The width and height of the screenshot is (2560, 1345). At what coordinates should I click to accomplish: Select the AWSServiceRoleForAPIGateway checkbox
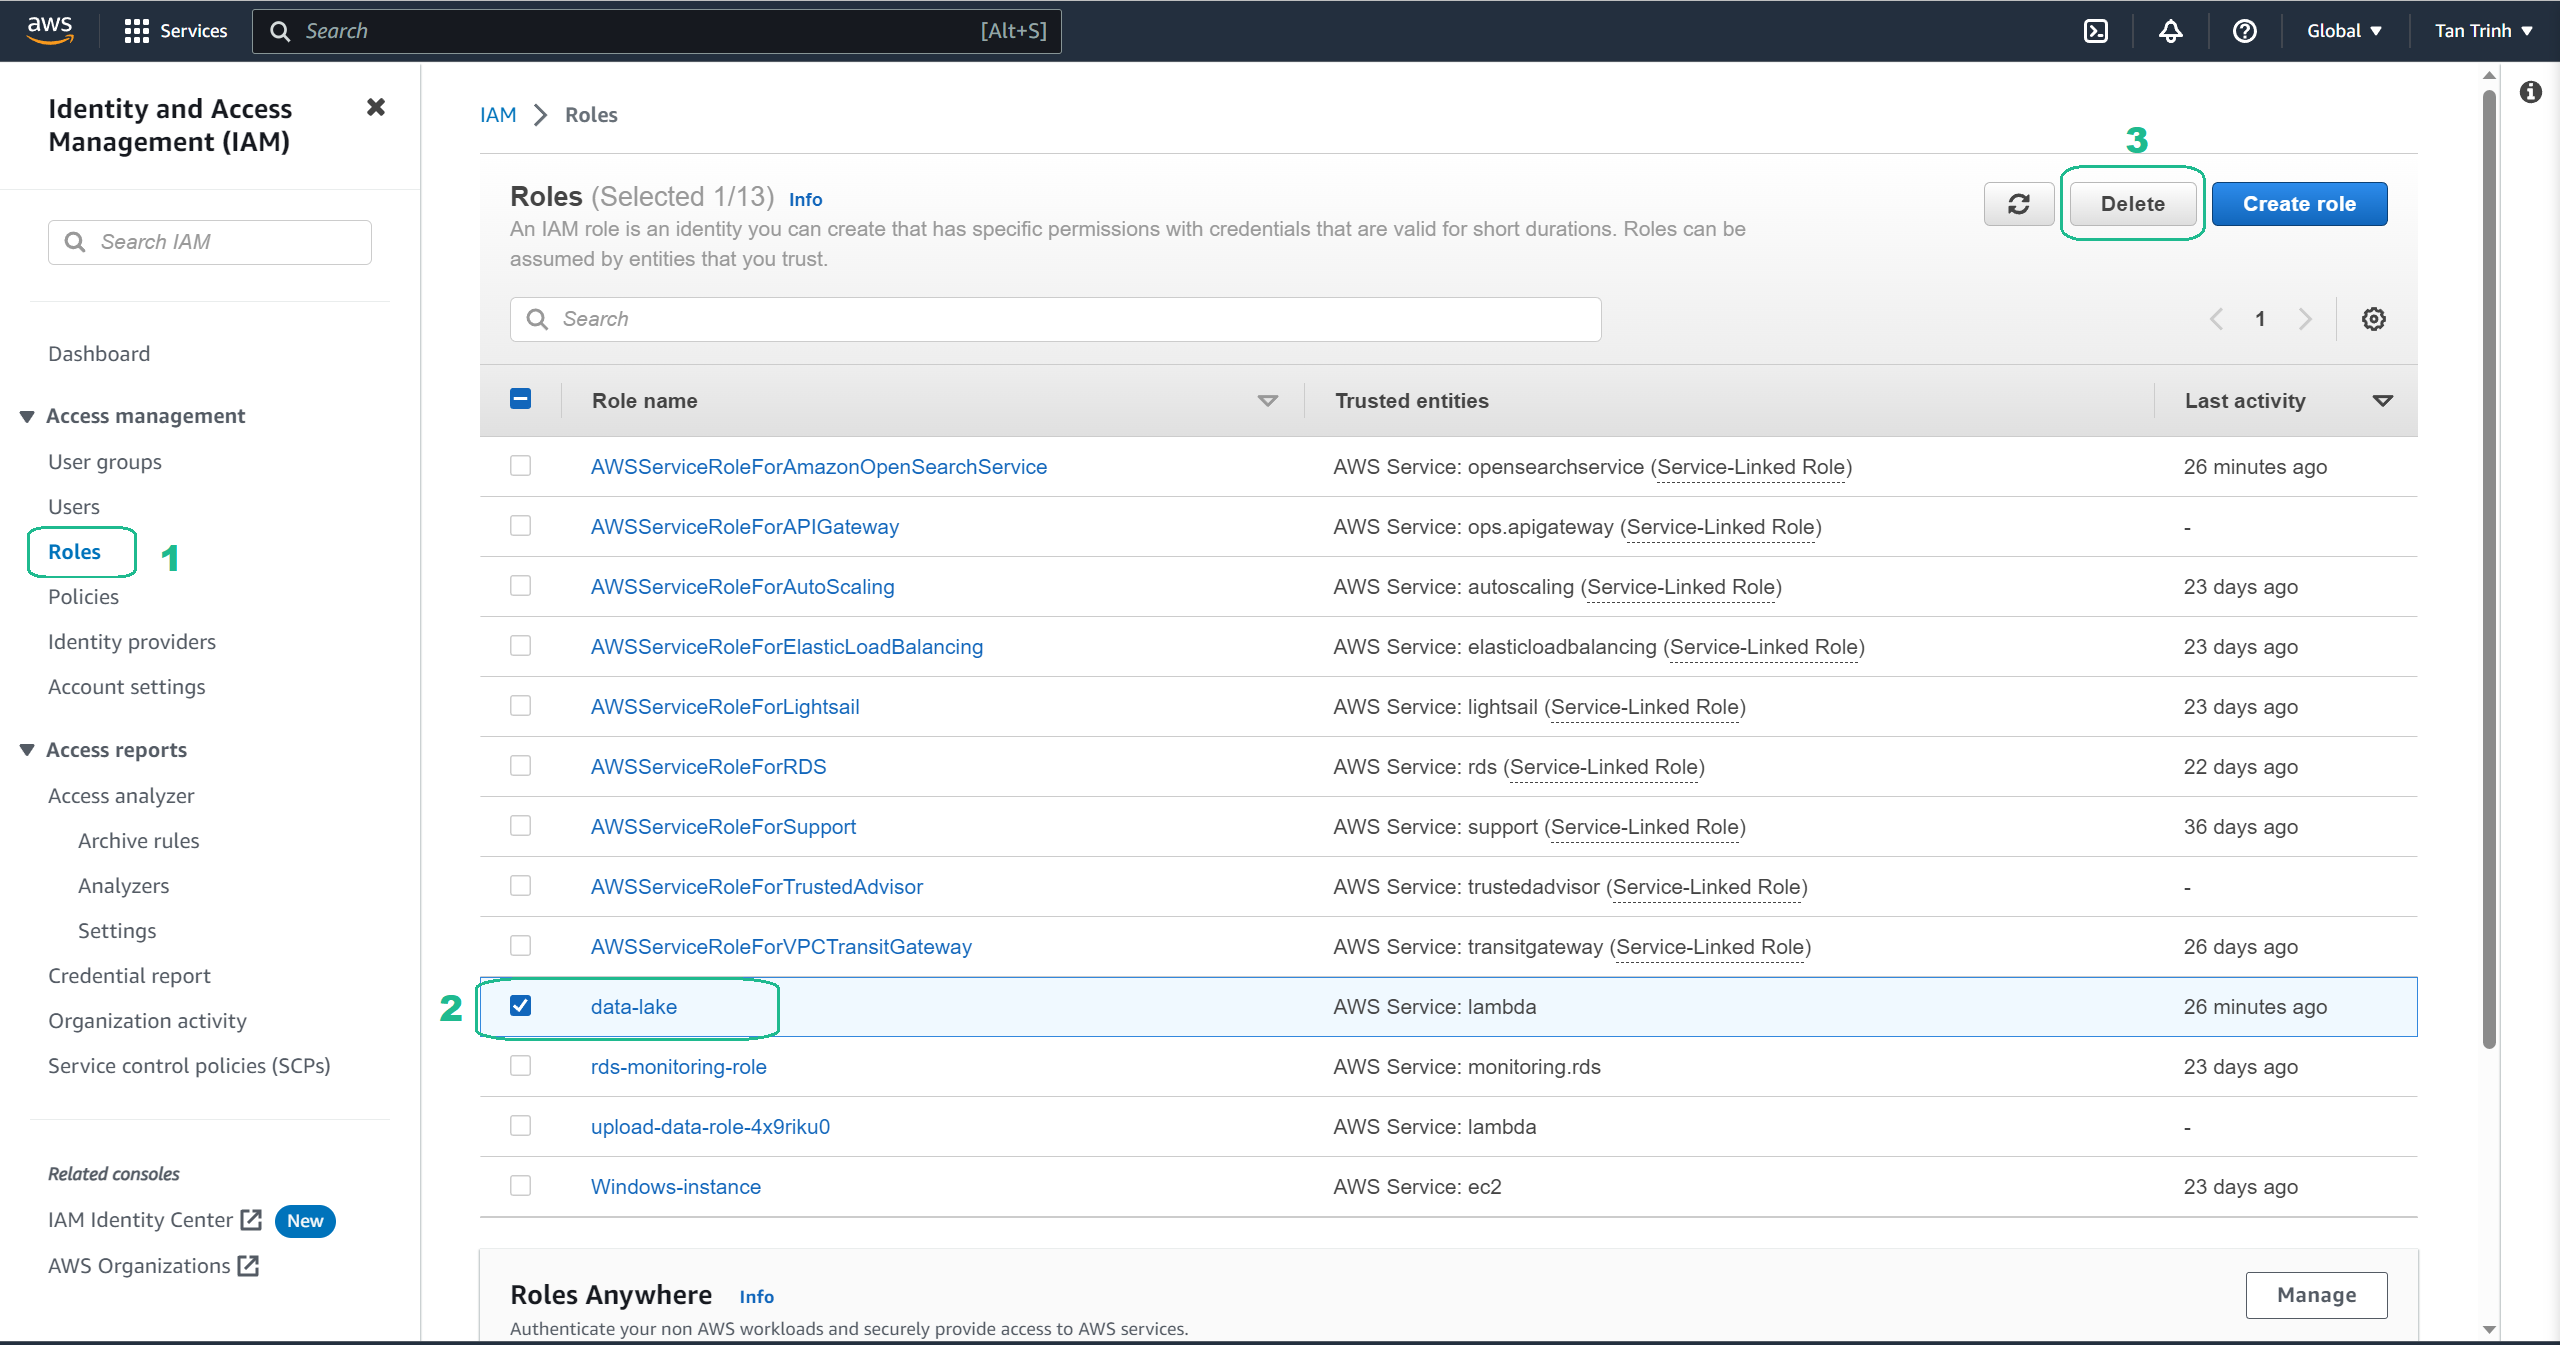521,526
